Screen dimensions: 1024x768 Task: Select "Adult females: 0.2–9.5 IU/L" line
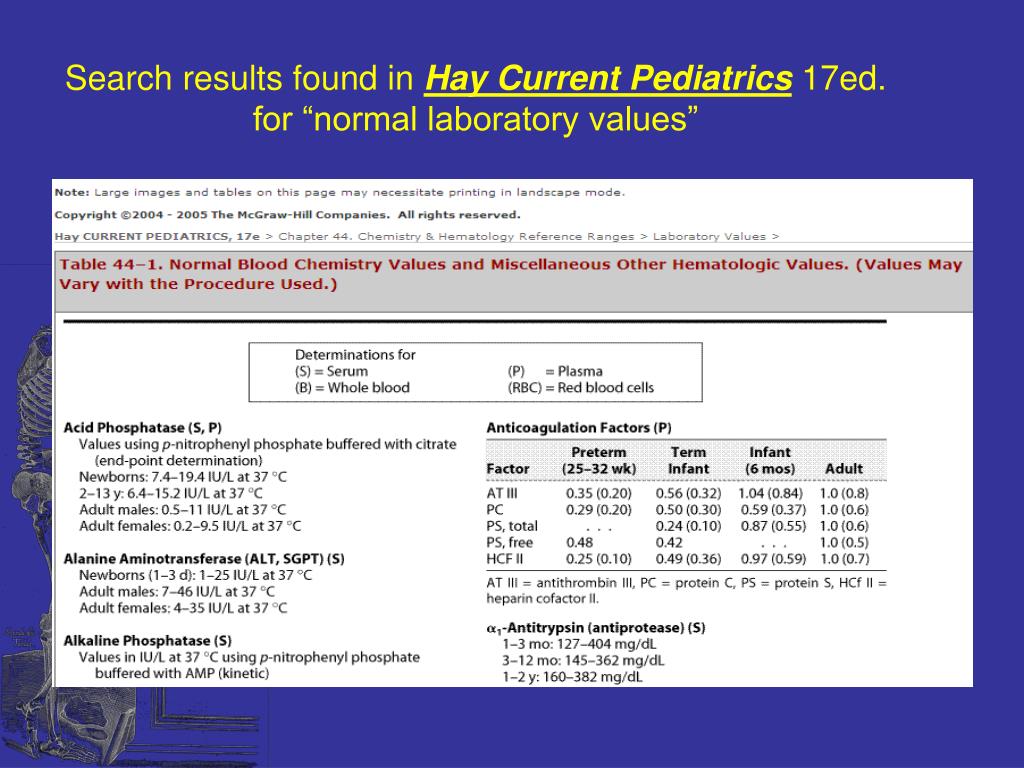pyautogui.click(x=190, y=526)
